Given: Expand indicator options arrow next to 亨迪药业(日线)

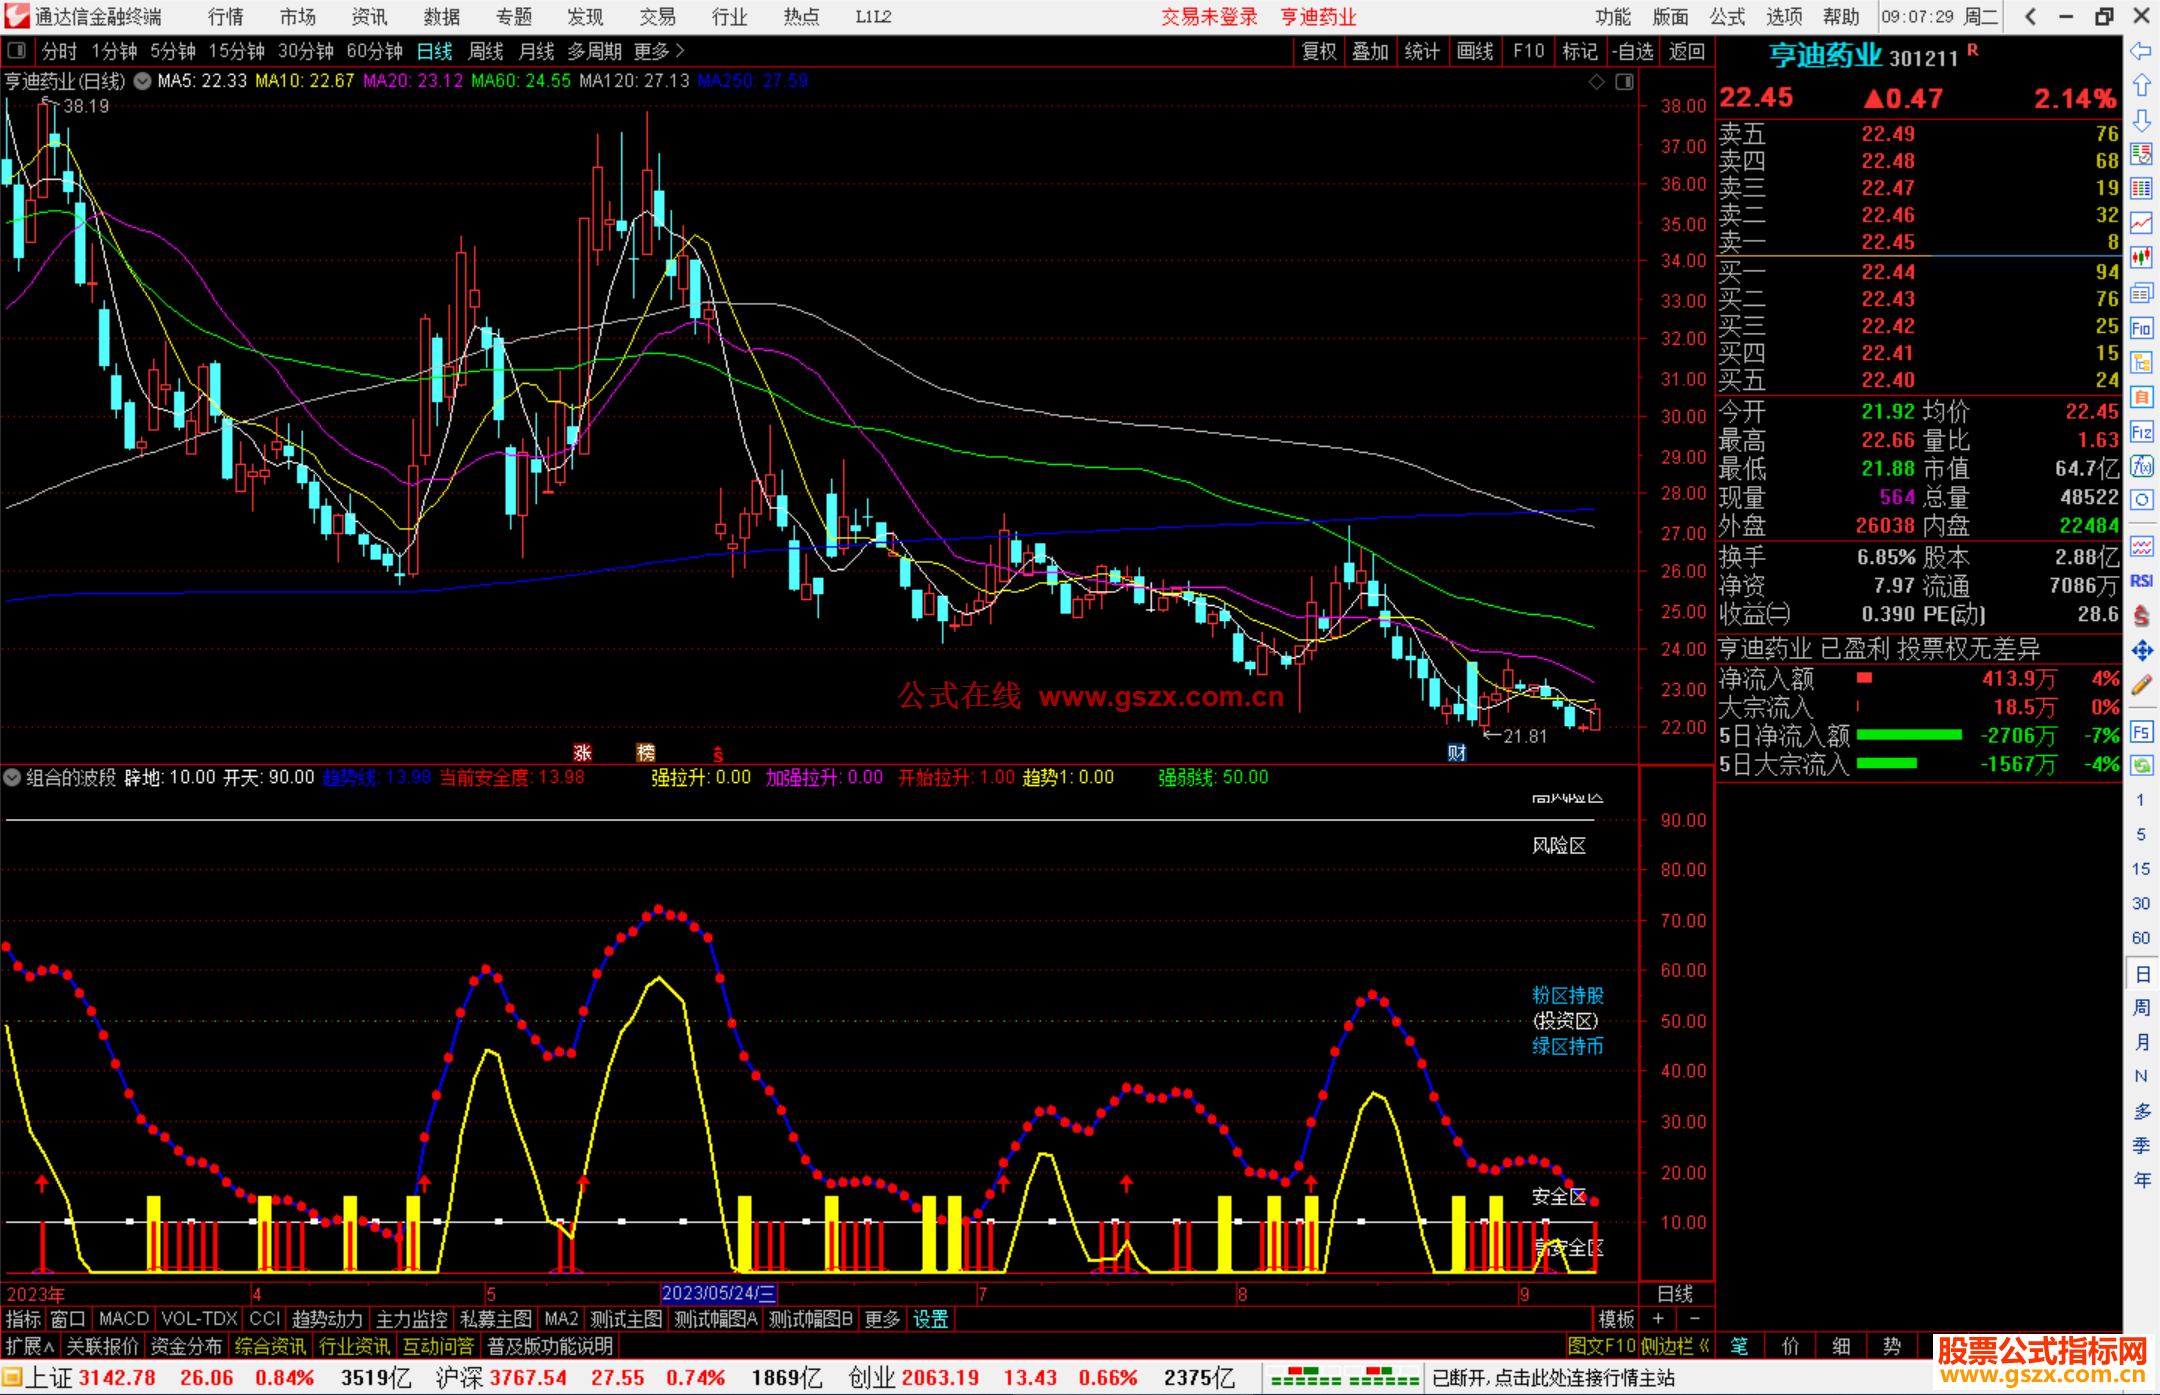Looking at the screenshot, I should (142, 81).
